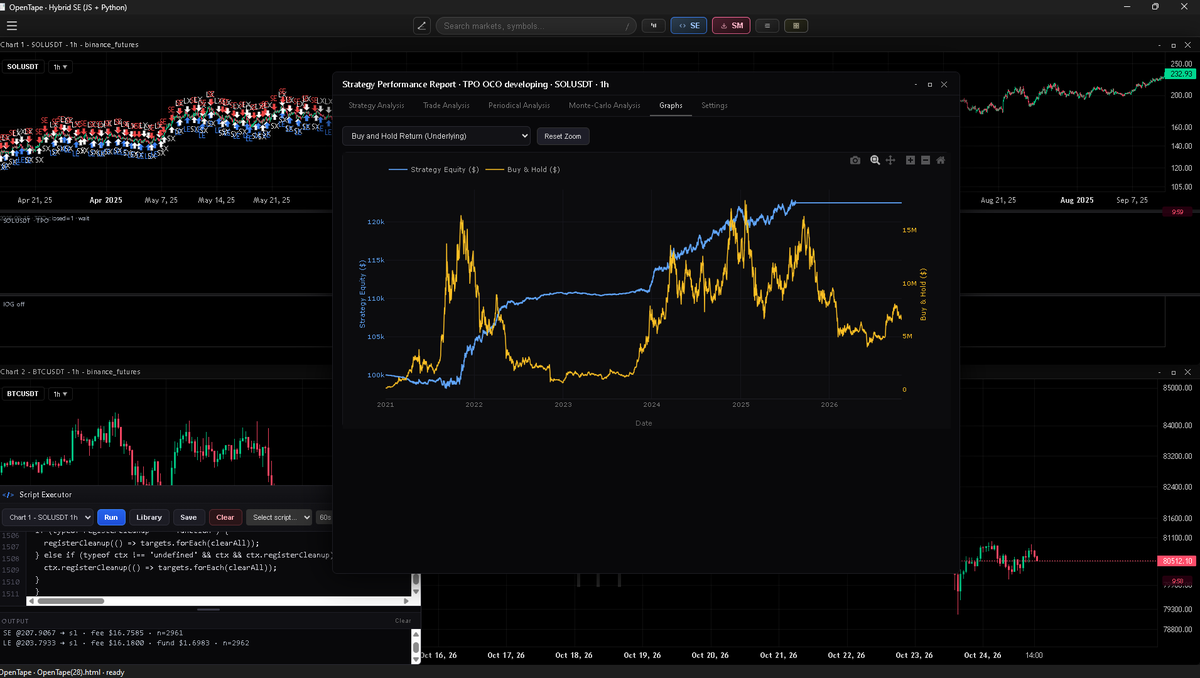1200x678 pixels.
Task: Open the graph type dropdown Buy and Hold Return
Action: click(x=436, y=135)
